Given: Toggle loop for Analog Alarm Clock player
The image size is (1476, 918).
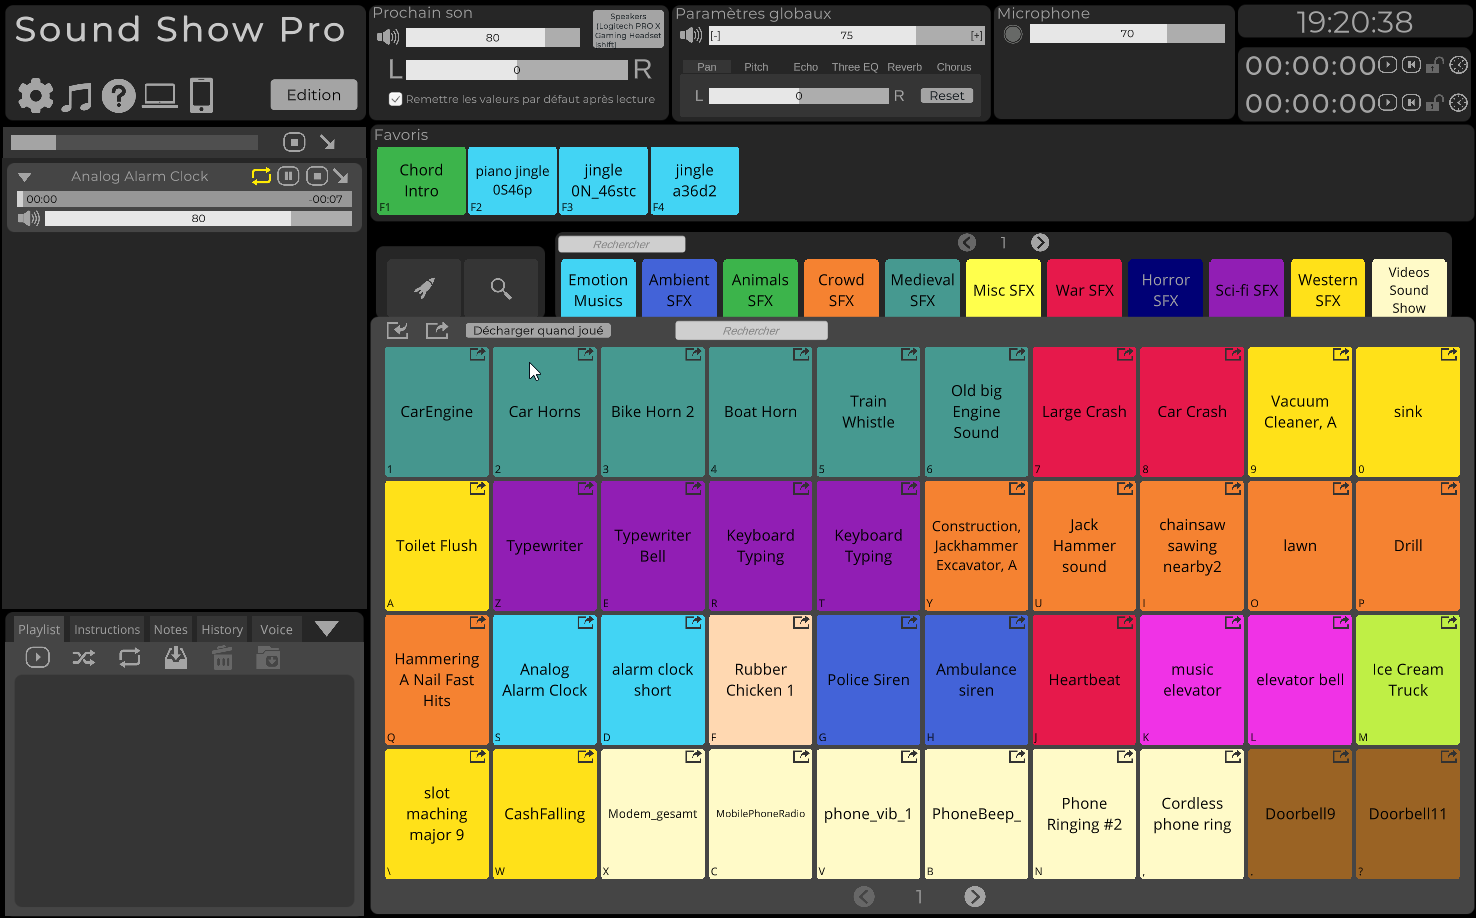Looking at the screenshot, I should pos(260,175).
